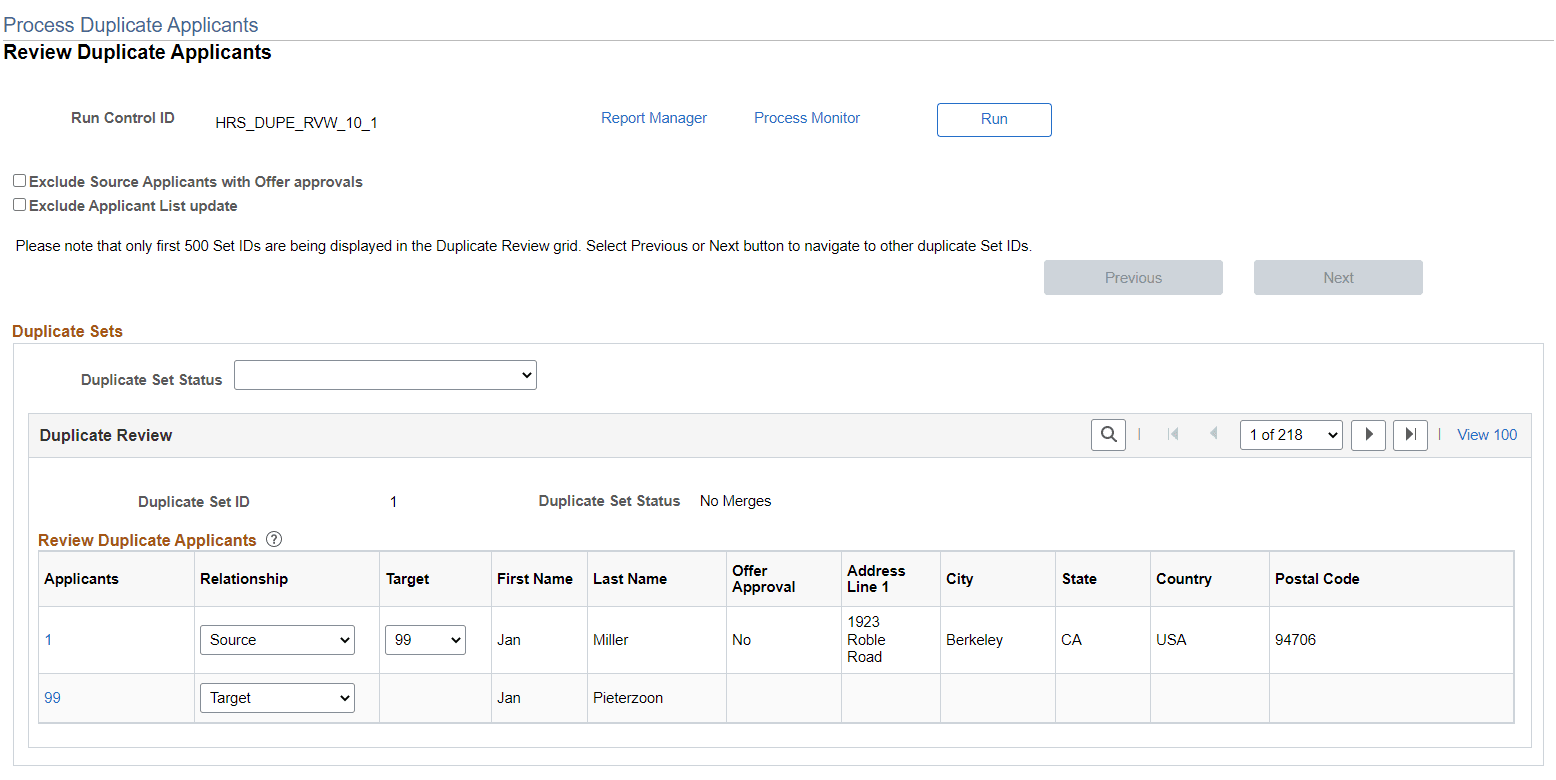Click the Next navigation button
The width and height of the screenshot is (1556, 780).
(x=1337, y=277)
